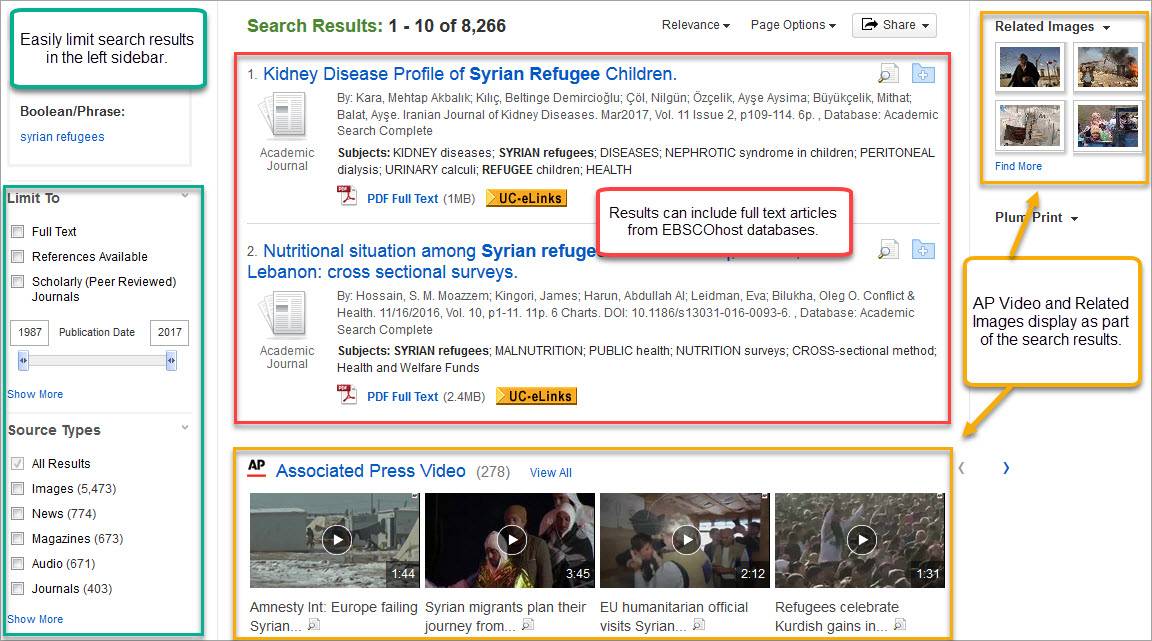1152x641 pixels.
Task: Click preview magnifier icon for Kidney Disease result
Action: pyautogui.click(x=887, y=73)
